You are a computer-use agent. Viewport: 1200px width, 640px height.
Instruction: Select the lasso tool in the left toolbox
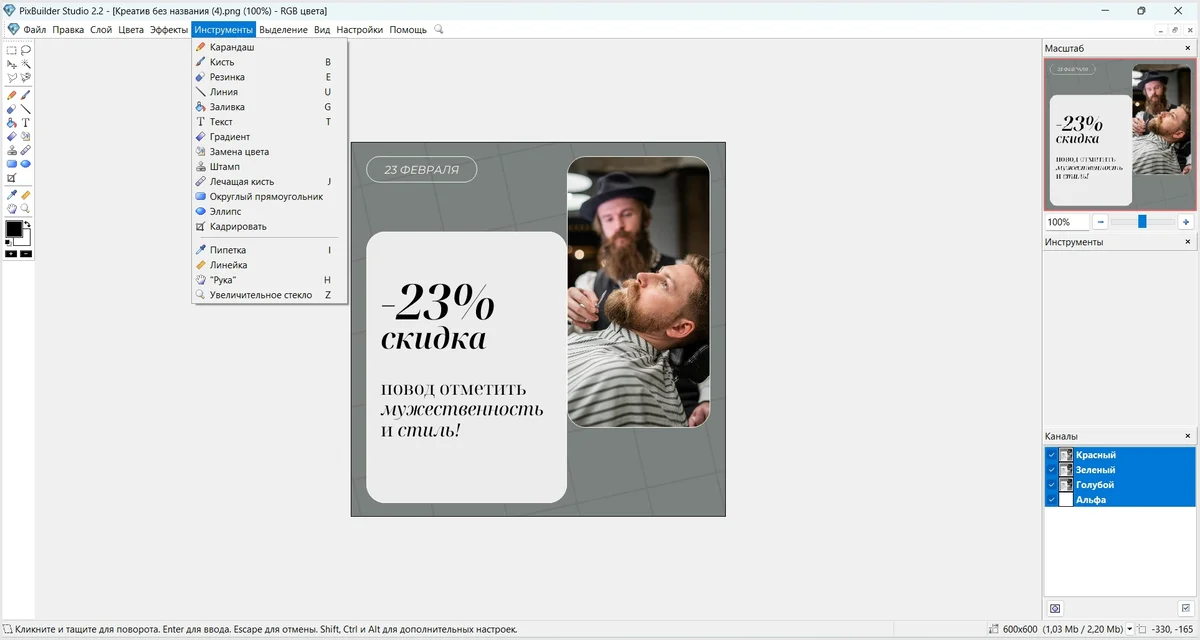(x=26, y=49)
